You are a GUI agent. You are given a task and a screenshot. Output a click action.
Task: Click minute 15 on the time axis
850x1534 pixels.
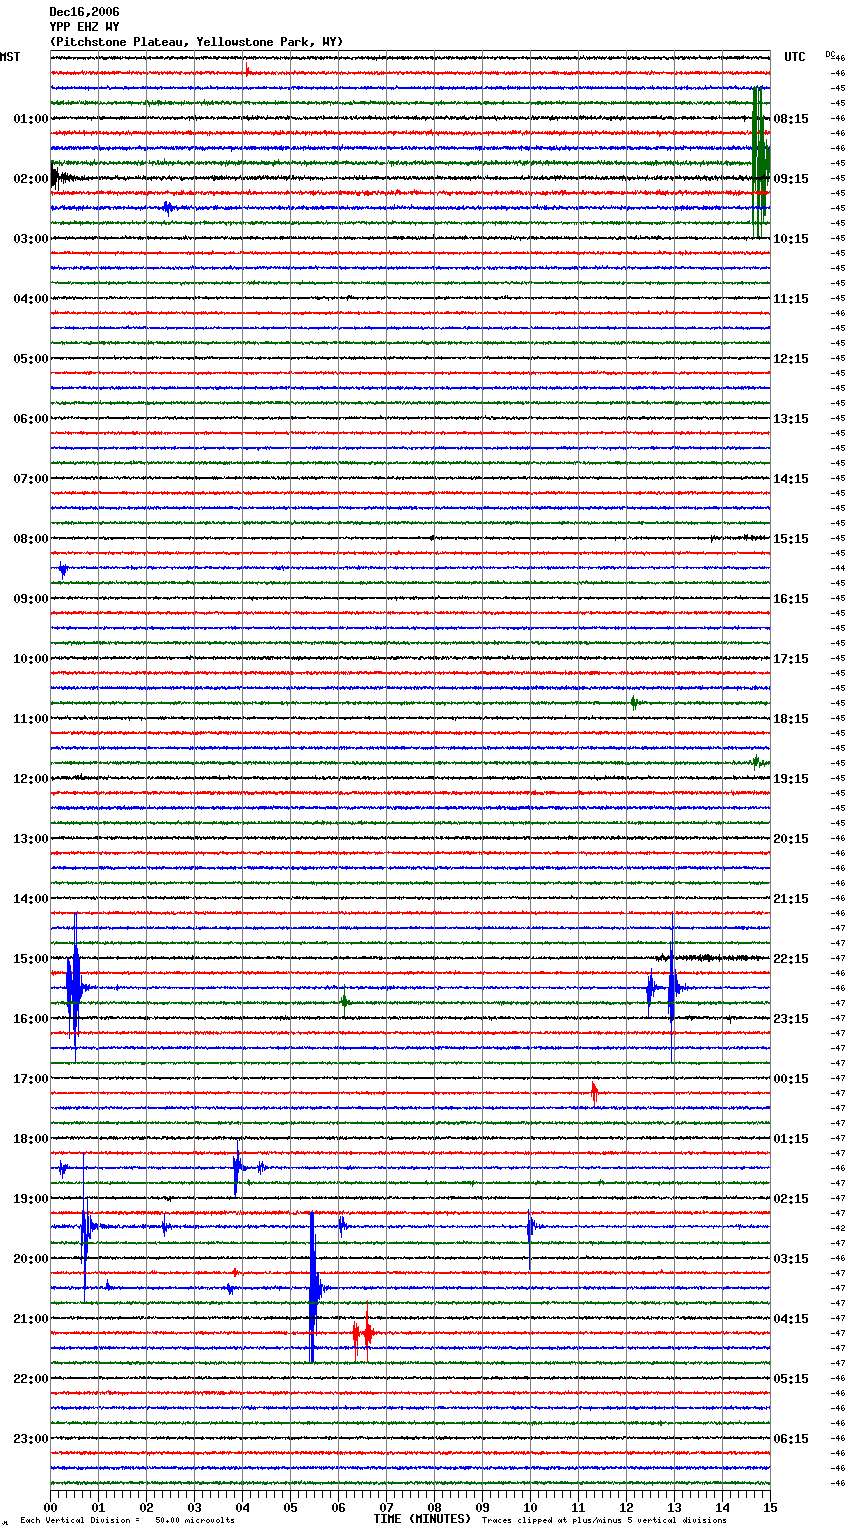(769, 1507)
